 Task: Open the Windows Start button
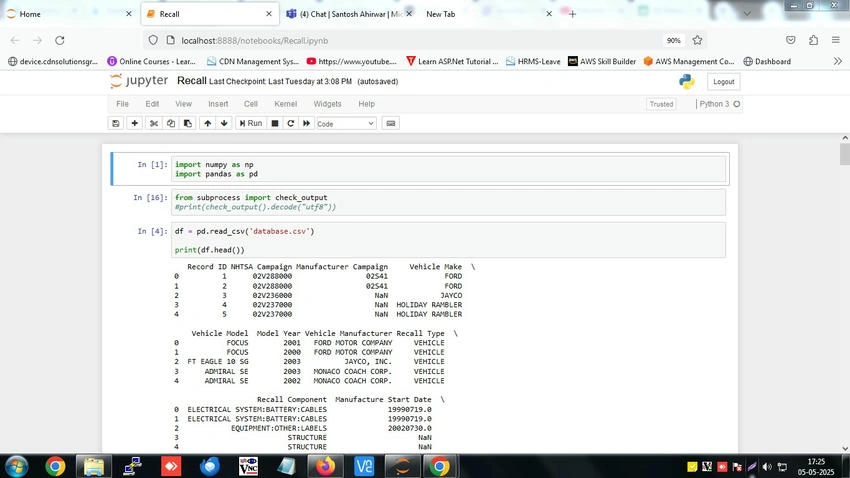pyautogui.click(x=16, y=466)
